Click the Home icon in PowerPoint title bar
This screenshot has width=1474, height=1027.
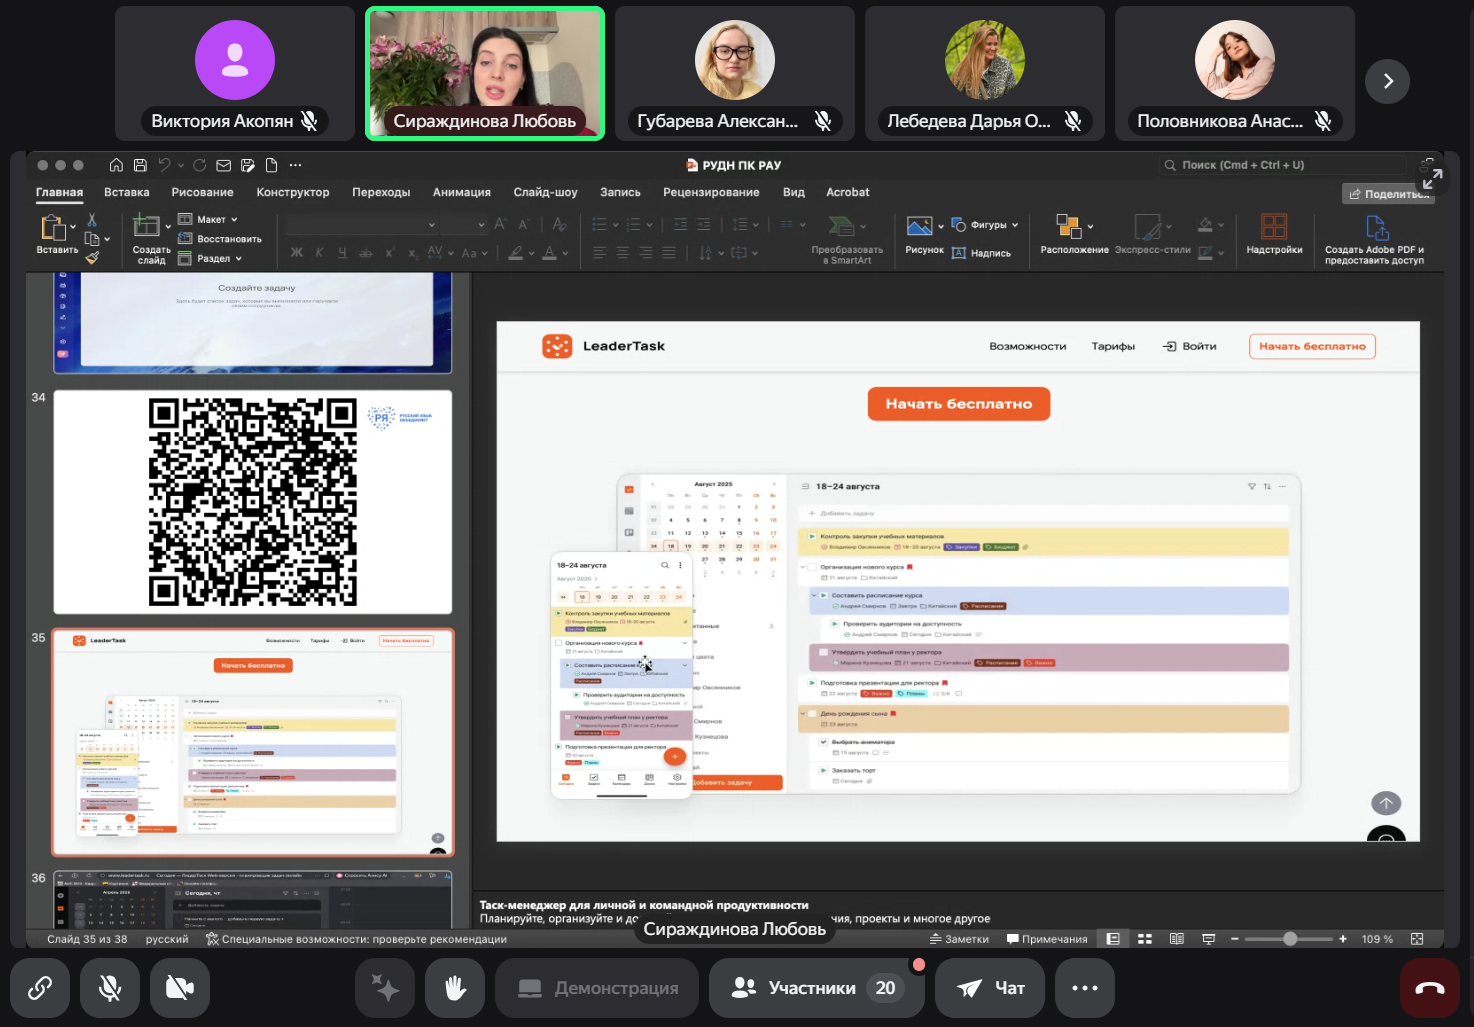coord(116,165)
